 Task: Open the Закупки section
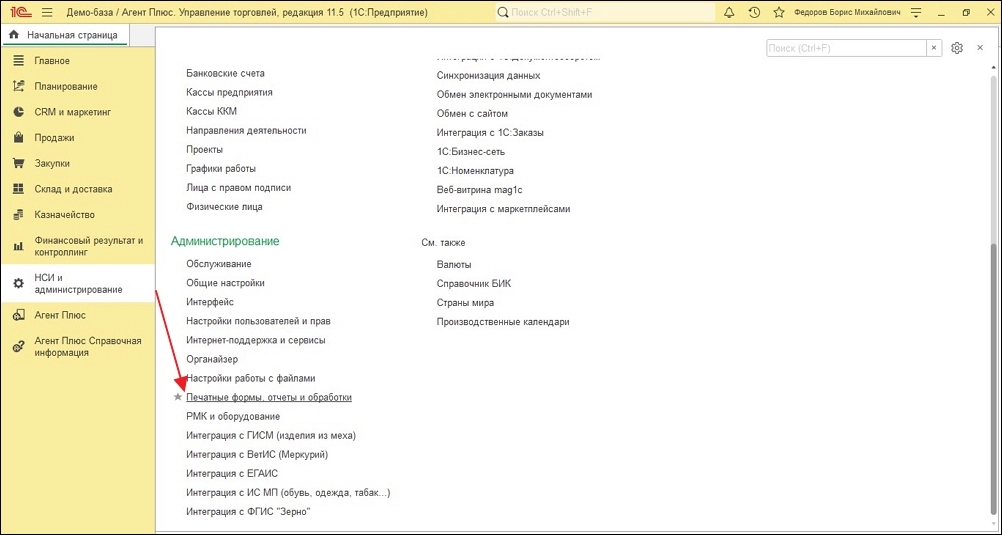(x=77, y=163)
